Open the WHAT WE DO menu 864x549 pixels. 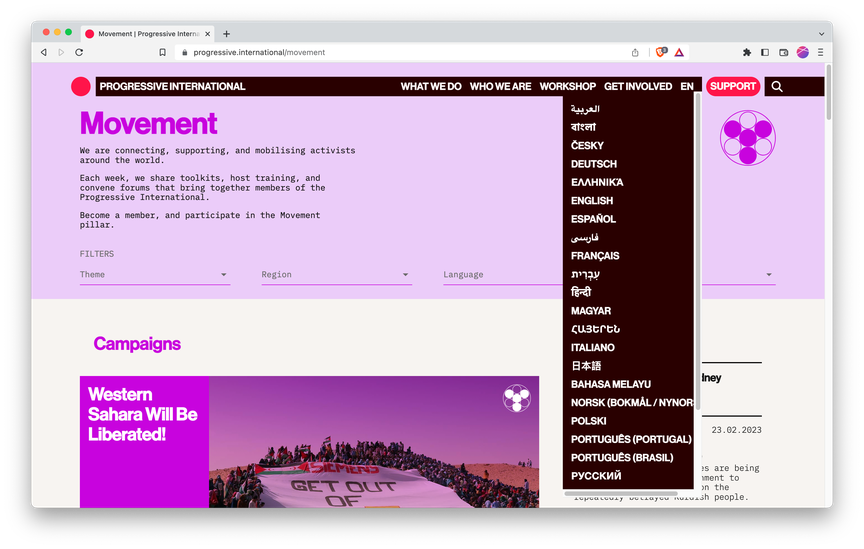pos(431,87)
